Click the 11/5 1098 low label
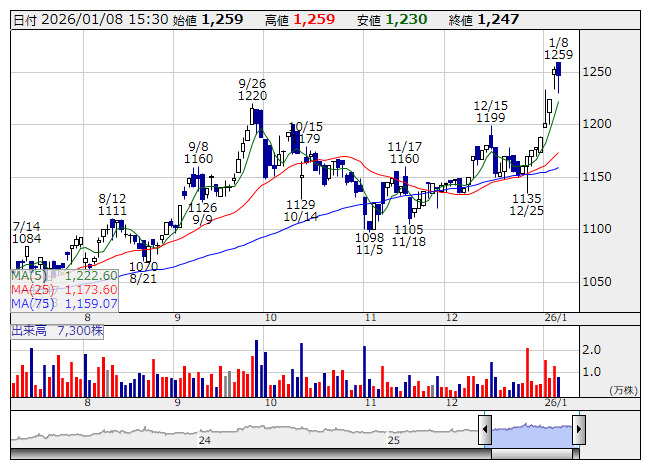This screenshot has height=470, width=653. 369,244
